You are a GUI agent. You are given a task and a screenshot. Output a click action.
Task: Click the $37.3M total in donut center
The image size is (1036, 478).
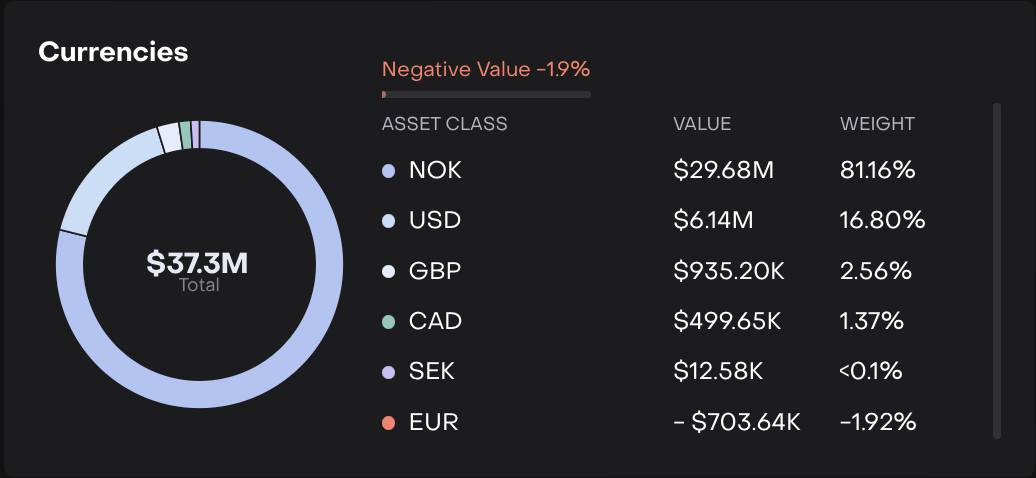(198, 264)
